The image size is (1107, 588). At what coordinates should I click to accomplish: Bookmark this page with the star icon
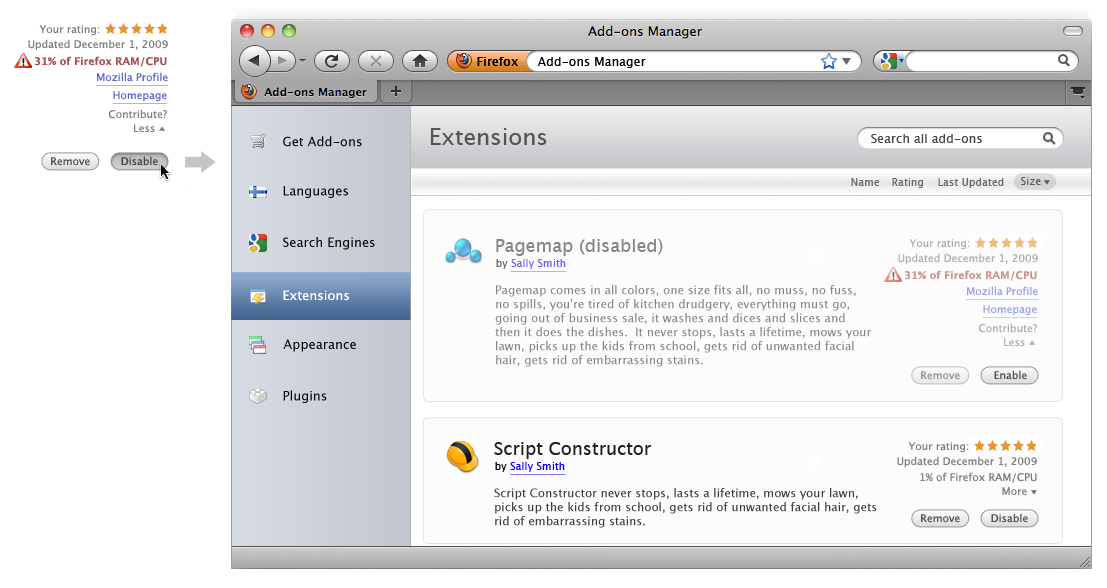coord(828,61)
